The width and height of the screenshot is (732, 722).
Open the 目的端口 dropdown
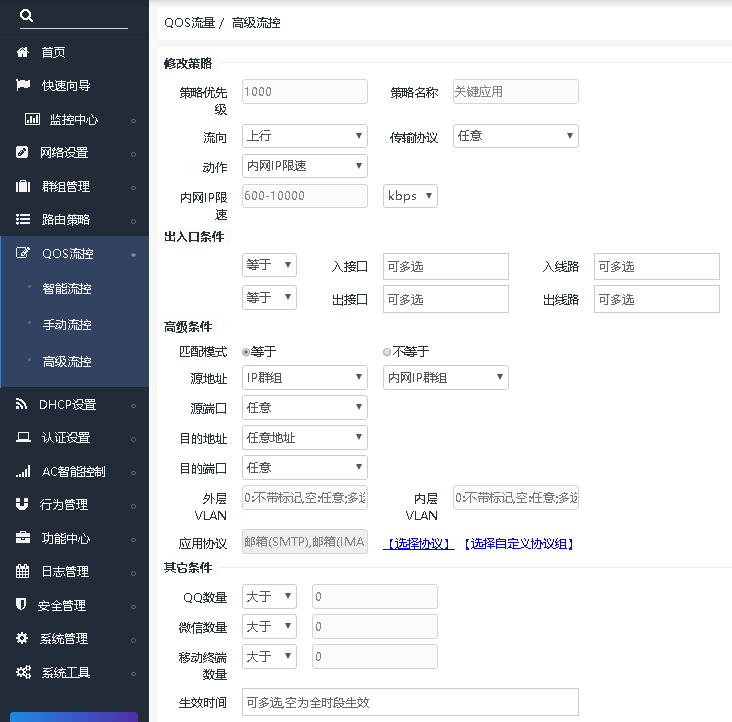pyautogui.click(x=305, y=467)
